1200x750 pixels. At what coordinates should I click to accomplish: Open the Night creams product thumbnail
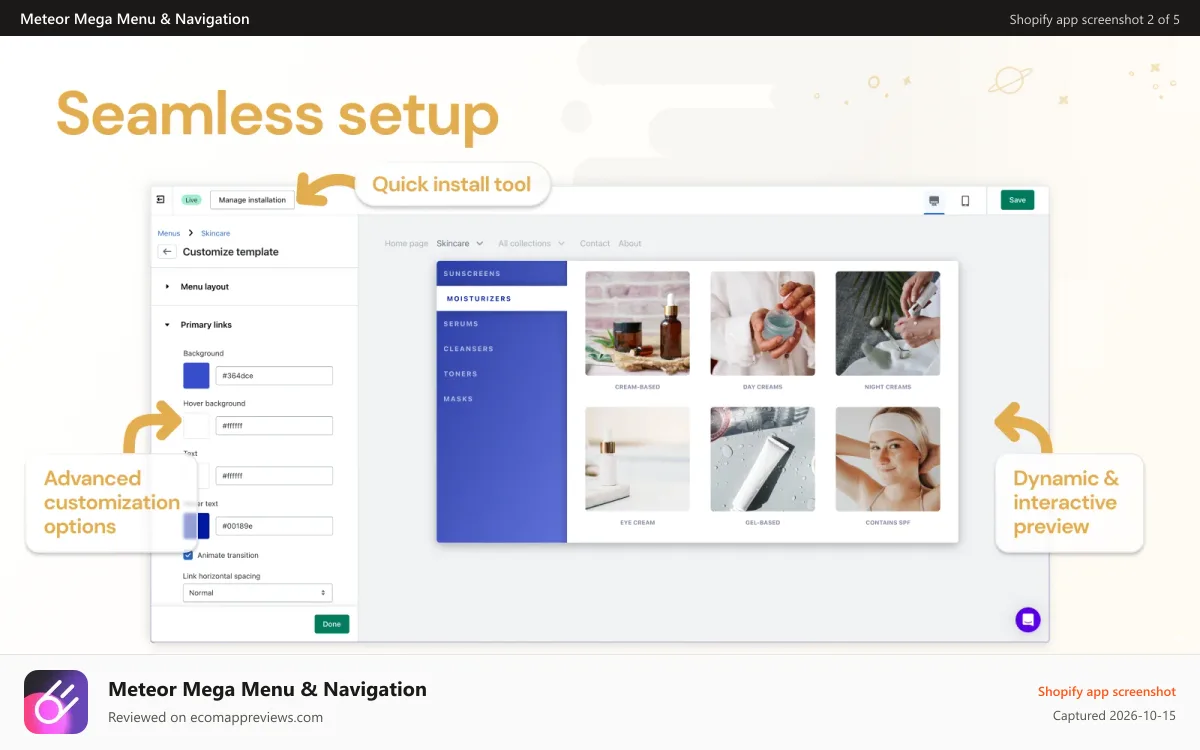(888, 323)
